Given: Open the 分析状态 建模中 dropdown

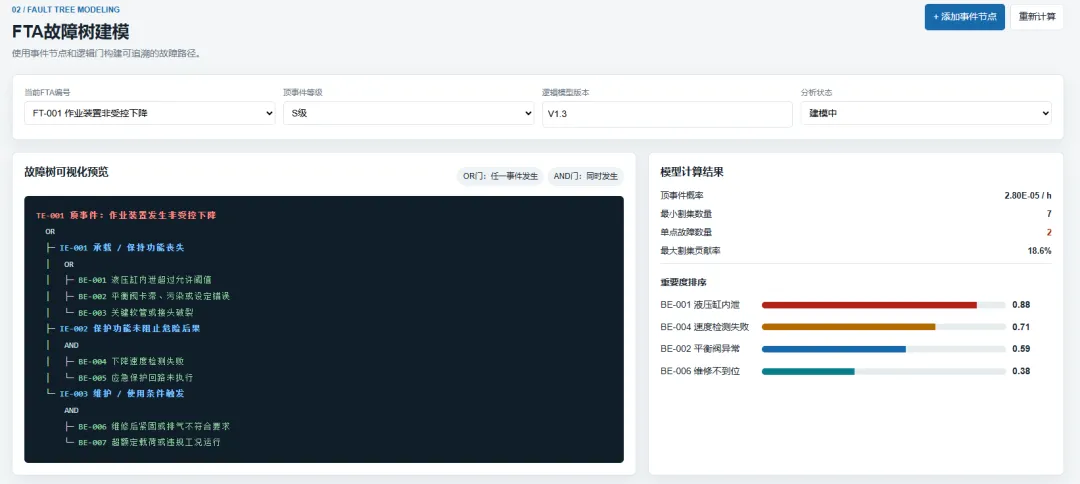Looking at the screenshot, I should (x=926, y=113).
